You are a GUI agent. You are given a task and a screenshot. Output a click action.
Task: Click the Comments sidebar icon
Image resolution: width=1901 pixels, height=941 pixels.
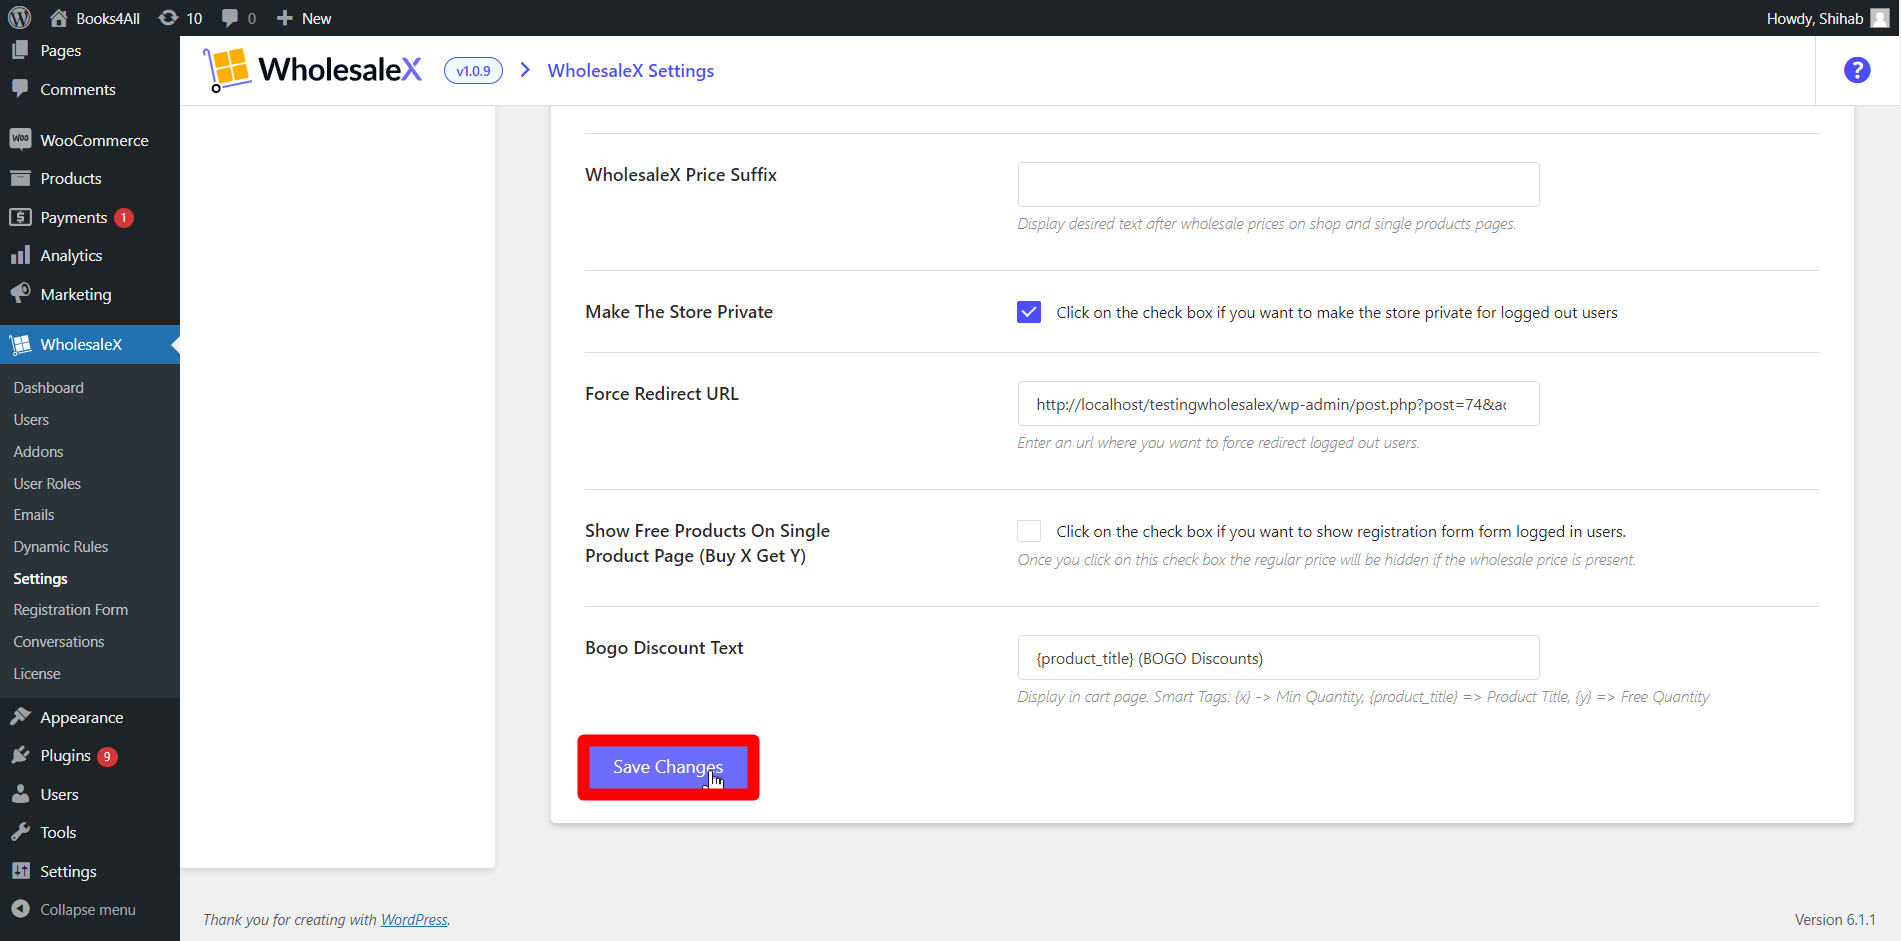(x=20, y=88)
